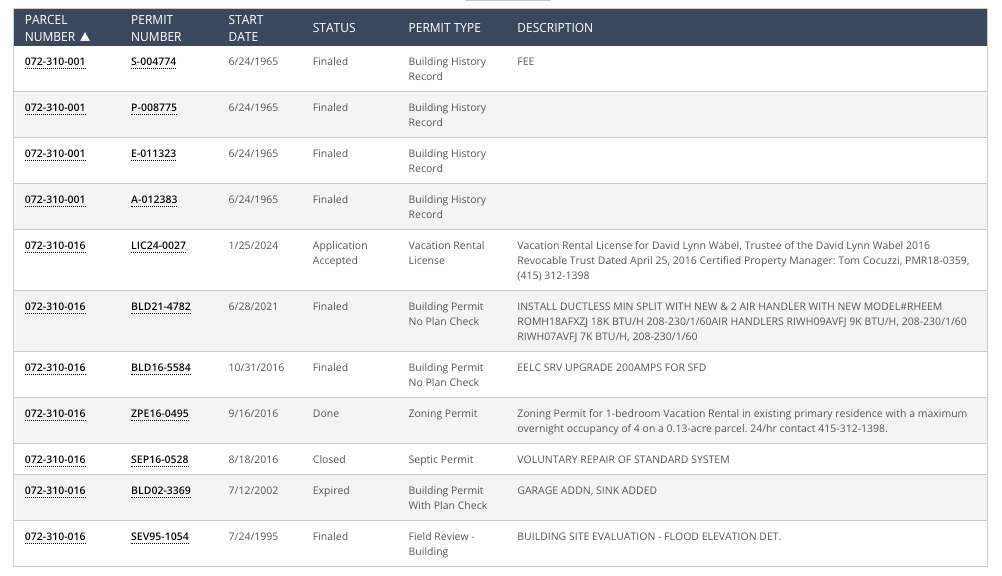This screenshot has height=576, width=1002.
Task: Open permit E-011323 link
Action: pos(153,153)
